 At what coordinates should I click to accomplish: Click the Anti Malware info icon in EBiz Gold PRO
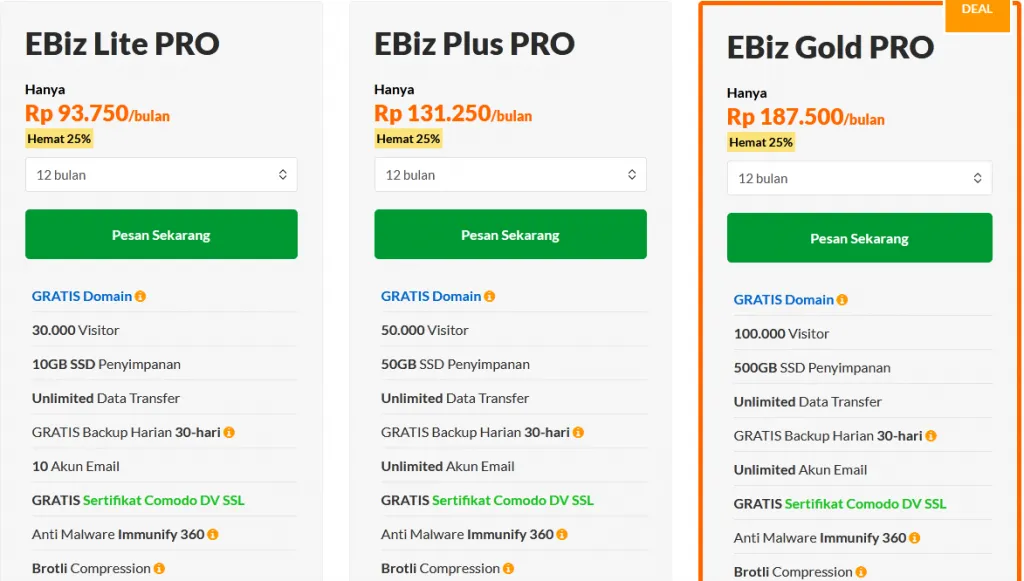coord(916,538)
